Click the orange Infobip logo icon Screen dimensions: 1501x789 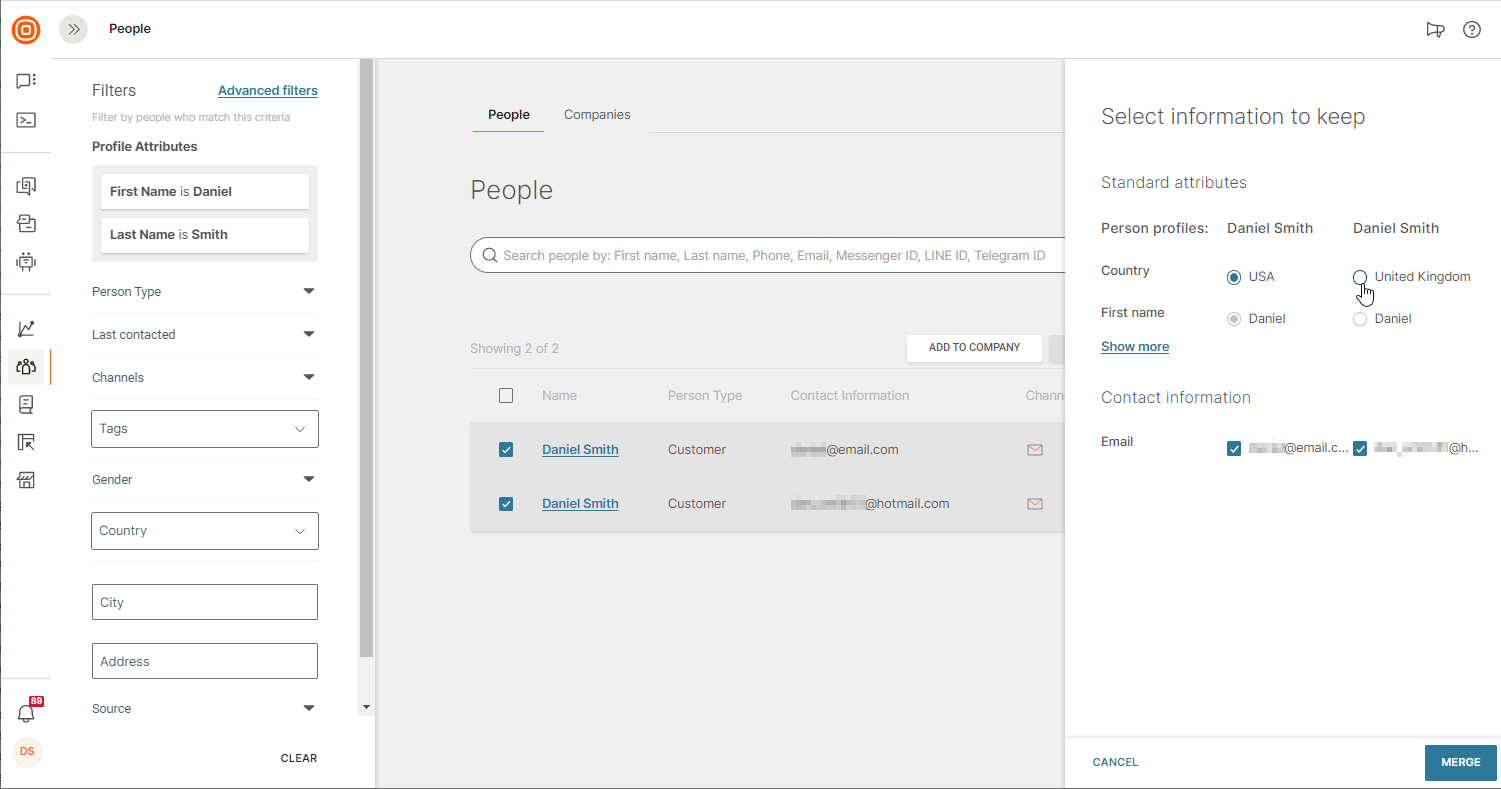[26, 30]
